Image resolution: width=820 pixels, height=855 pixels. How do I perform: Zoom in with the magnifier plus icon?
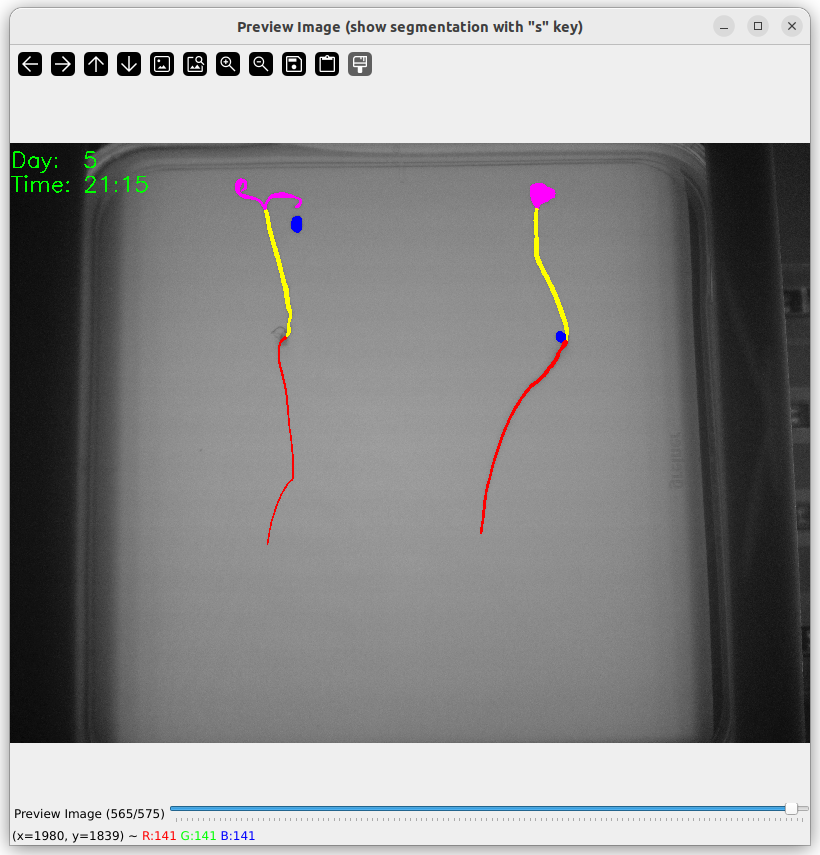[x=228, y=65]
